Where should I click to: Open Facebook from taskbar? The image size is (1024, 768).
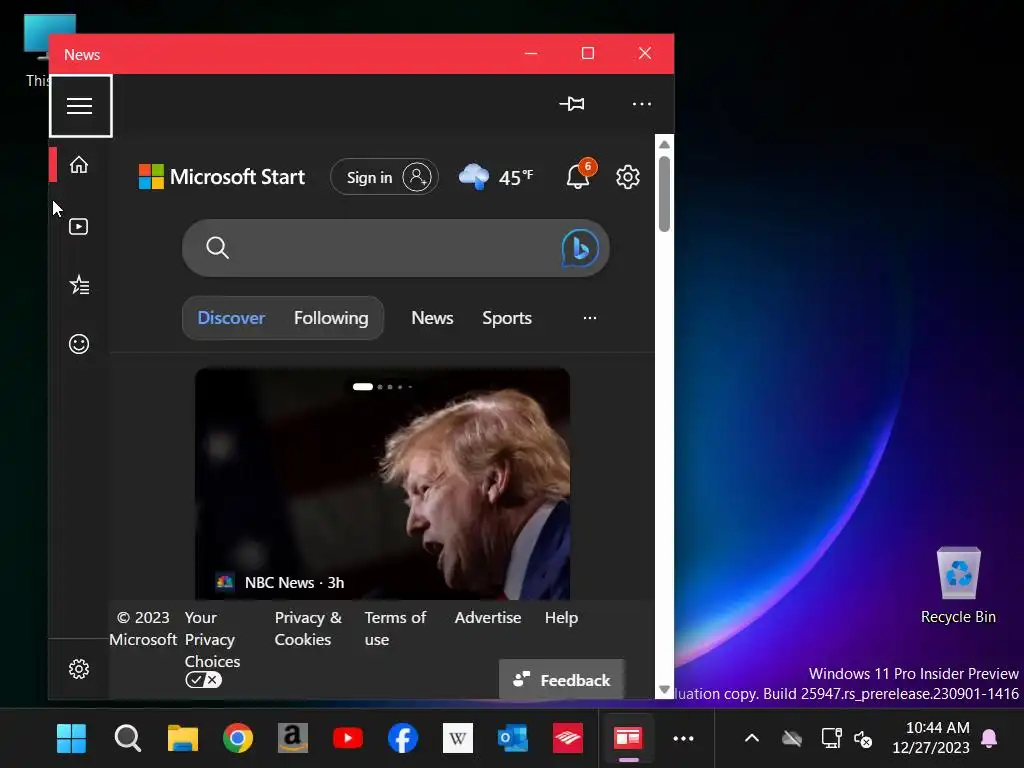point(403,739)
